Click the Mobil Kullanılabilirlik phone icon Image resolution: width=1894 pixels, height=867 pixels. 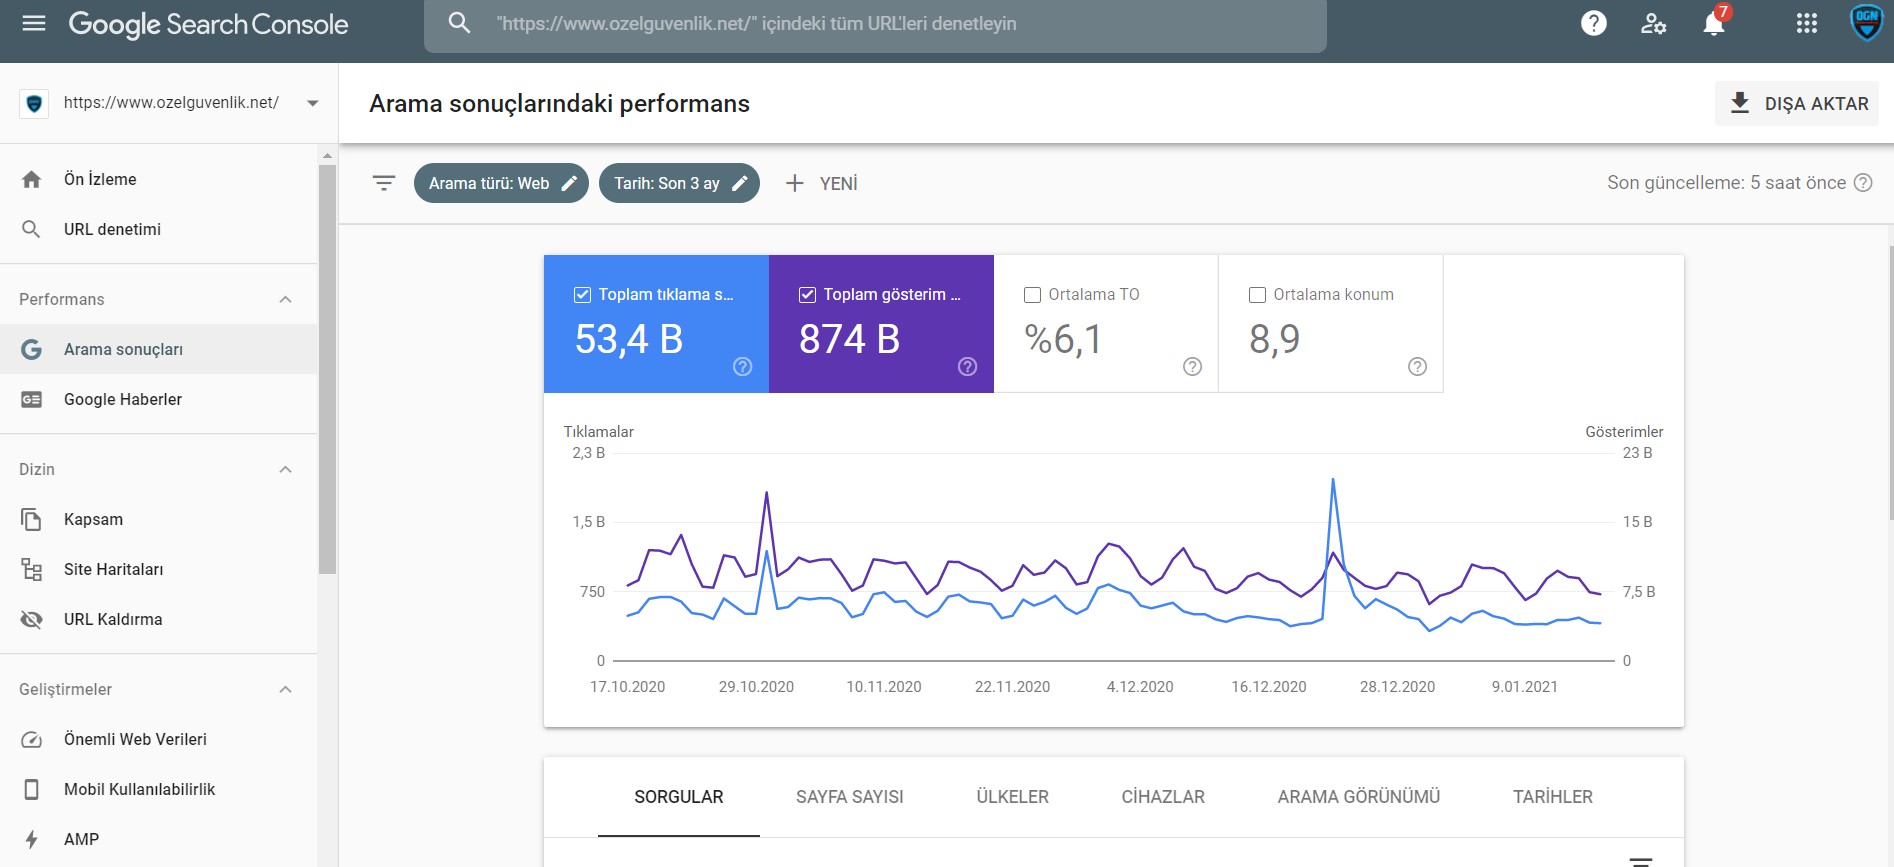click(x=32, y=789)
